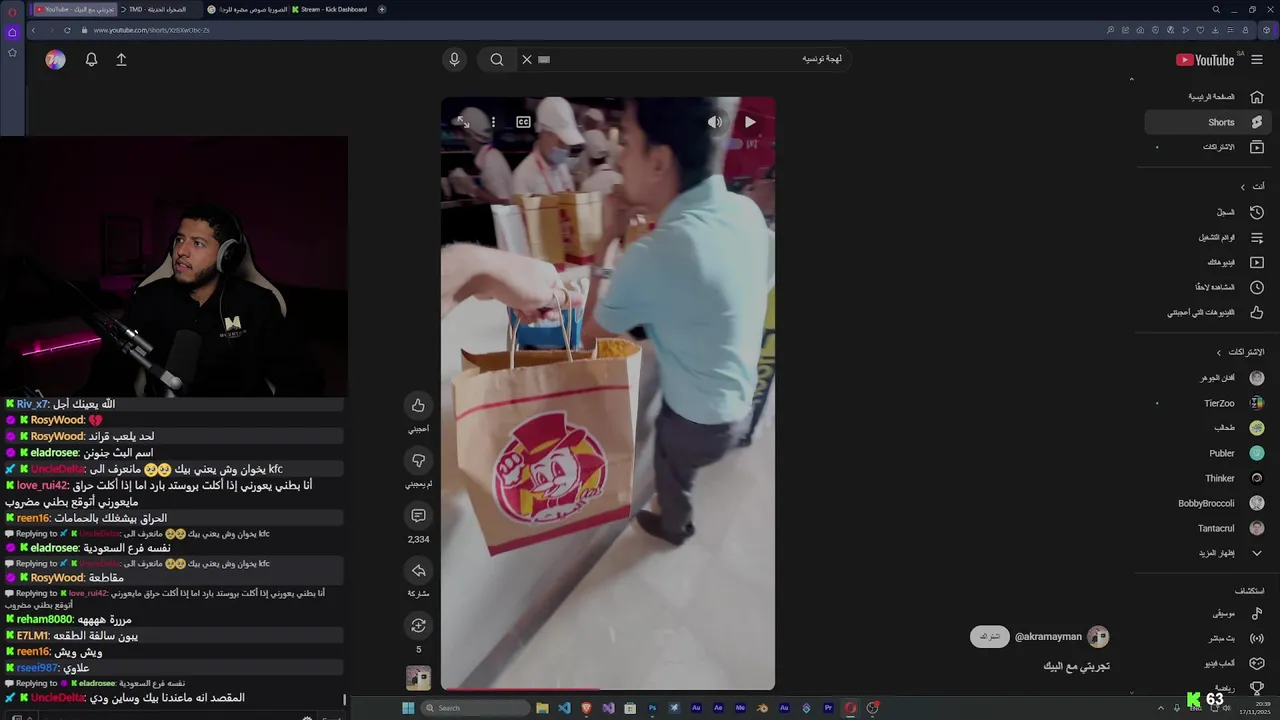
Task: Open TierZoo channel subscription
Action: pyautogui.click(x=1207, y=403)
